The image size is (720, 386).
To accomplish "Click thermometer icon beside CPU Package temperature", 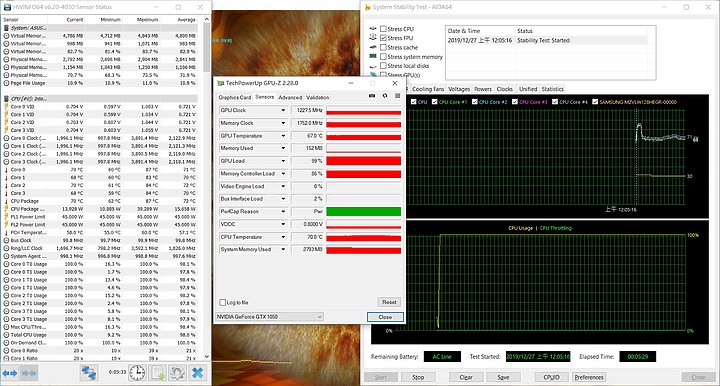I will tap(6, 201).
